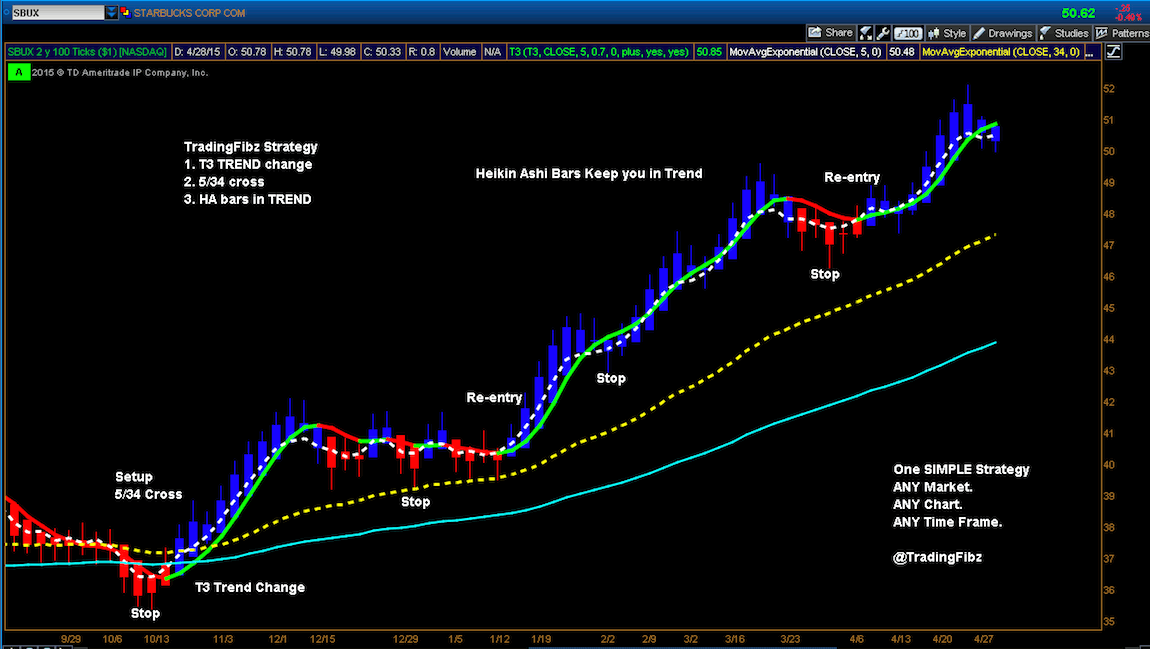The height and width of the screenshot is (649, 1150).
Task: Open the Style menu
Action: click(x=947, y=33)
